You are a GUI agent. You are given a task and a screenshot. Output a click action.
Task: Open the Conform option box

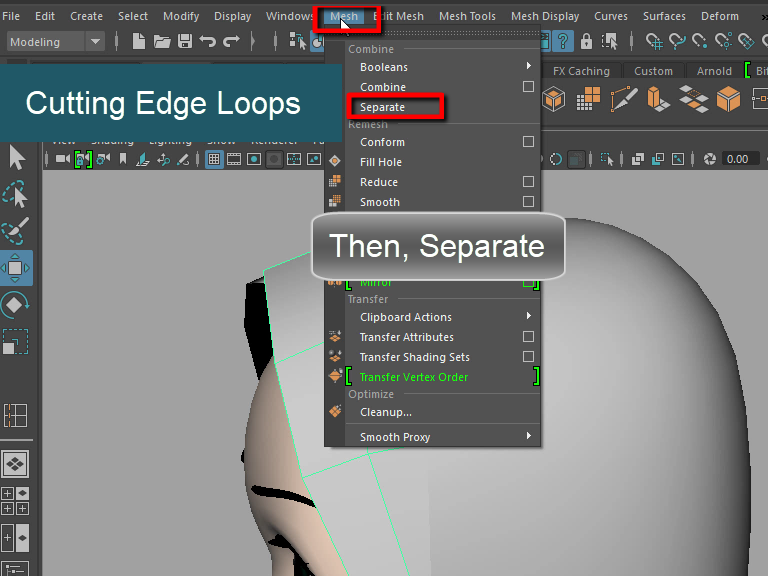tap(528, 142)
